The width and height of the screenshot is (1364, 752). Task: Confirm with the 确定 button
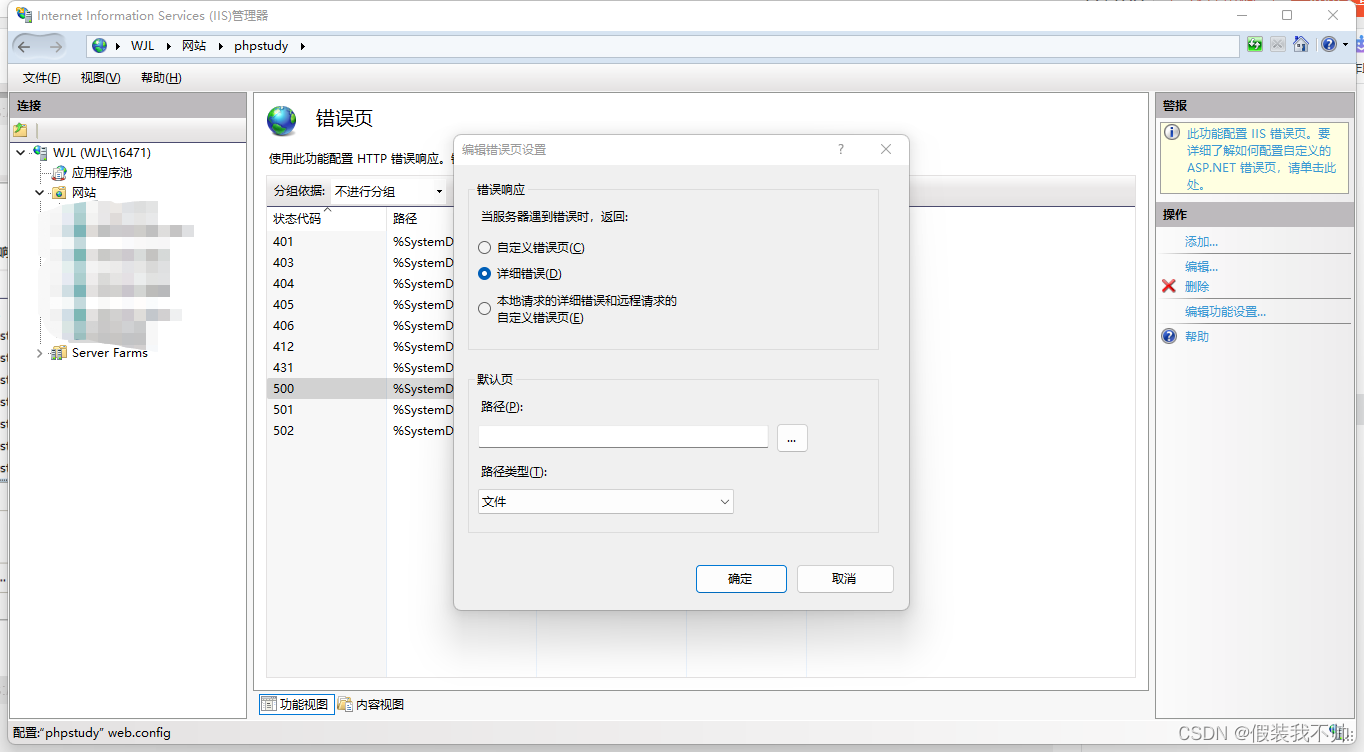[741, 579]
